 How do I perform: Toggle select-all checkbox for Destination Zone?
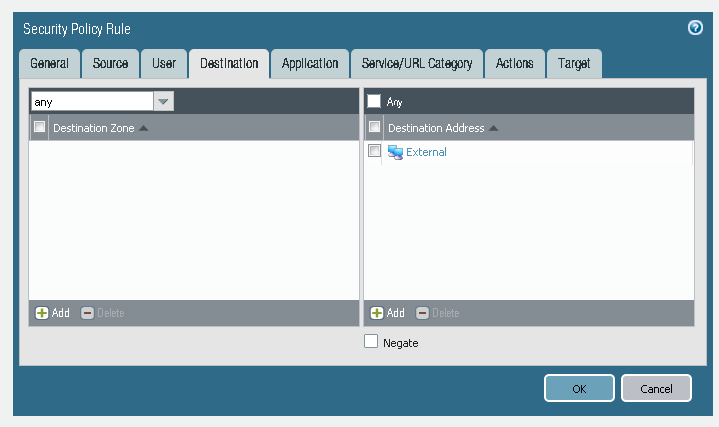coord(39,127)
